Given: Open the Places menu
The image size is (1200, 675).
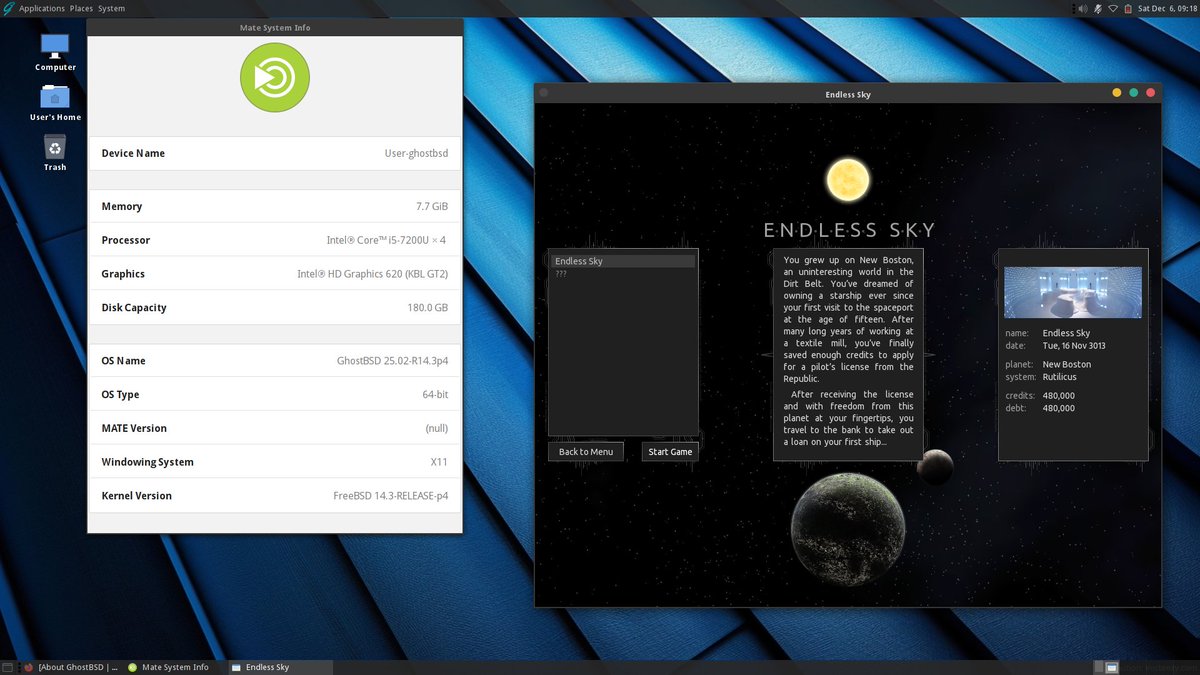Looking at the screenshot, I should [x=81, y=8].
